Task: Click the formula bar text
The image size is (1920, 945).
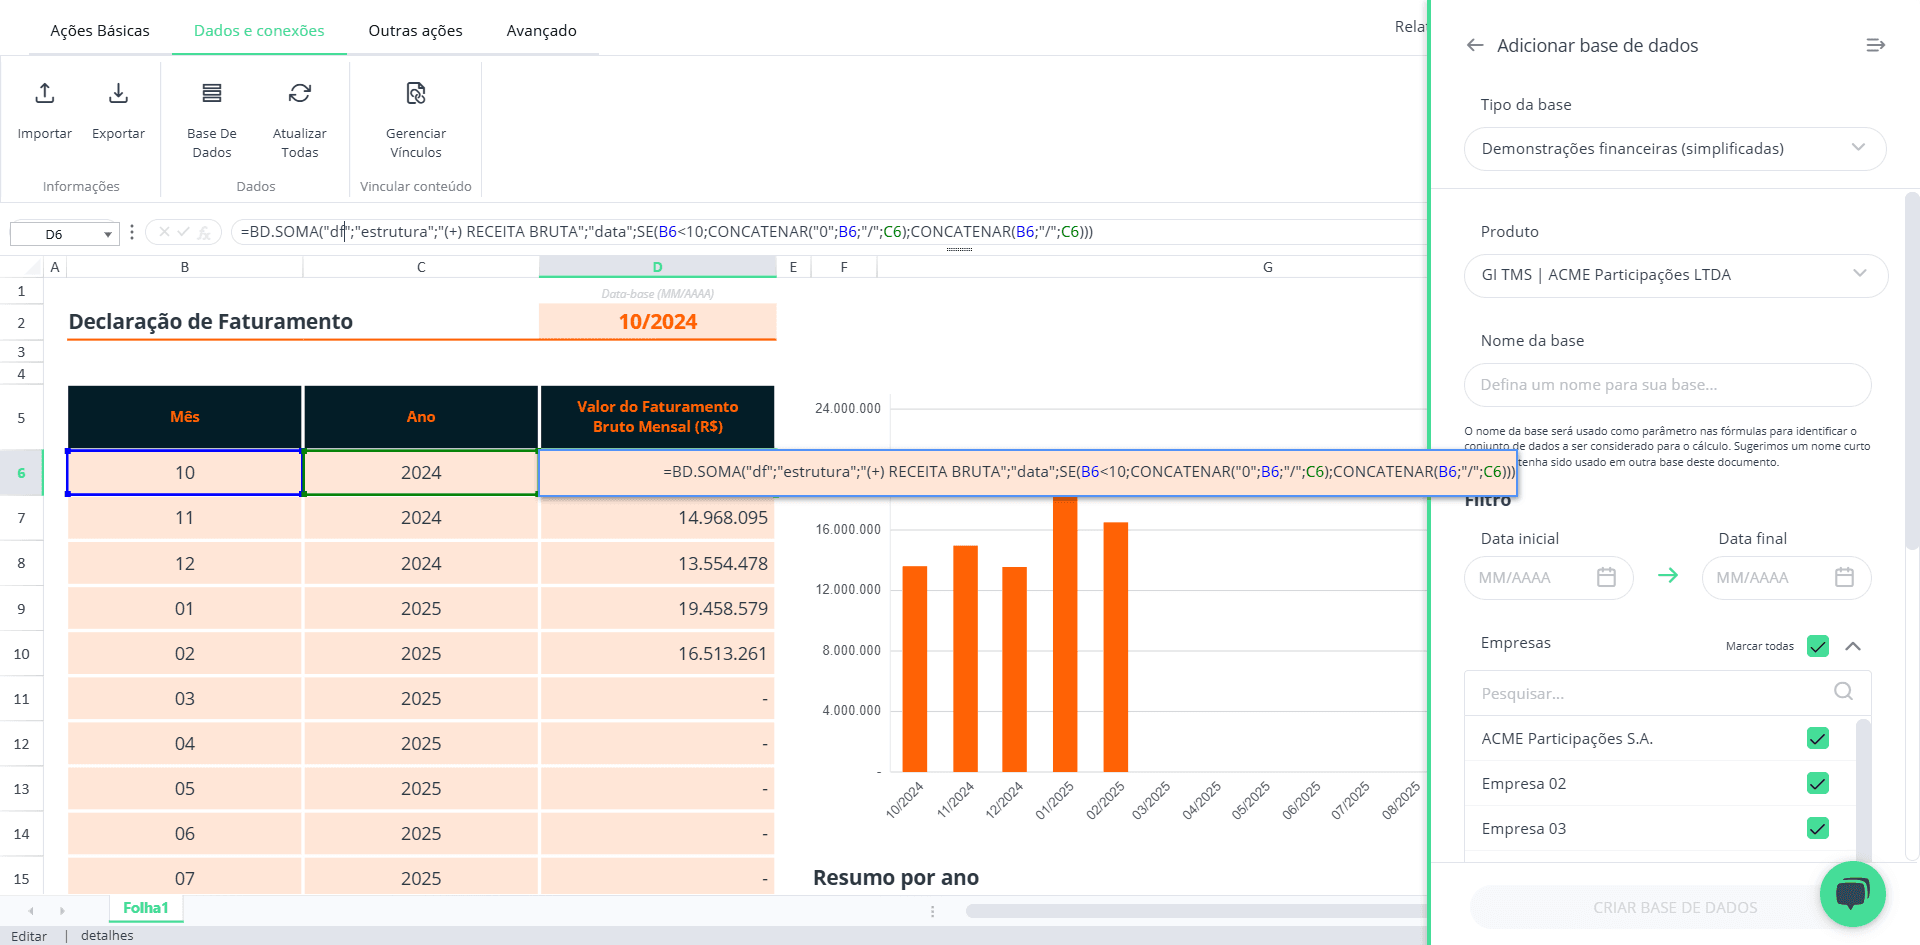Action: pyautogui.click(x=667, y=232)
